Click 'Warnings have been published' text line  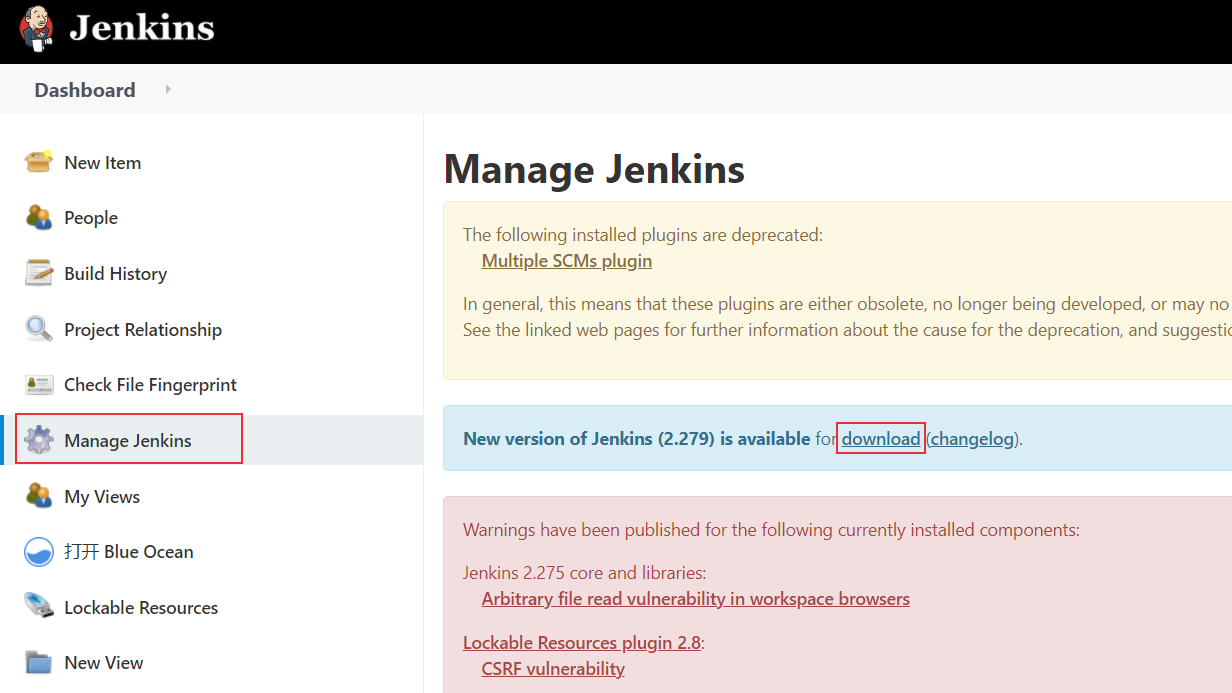771,530
